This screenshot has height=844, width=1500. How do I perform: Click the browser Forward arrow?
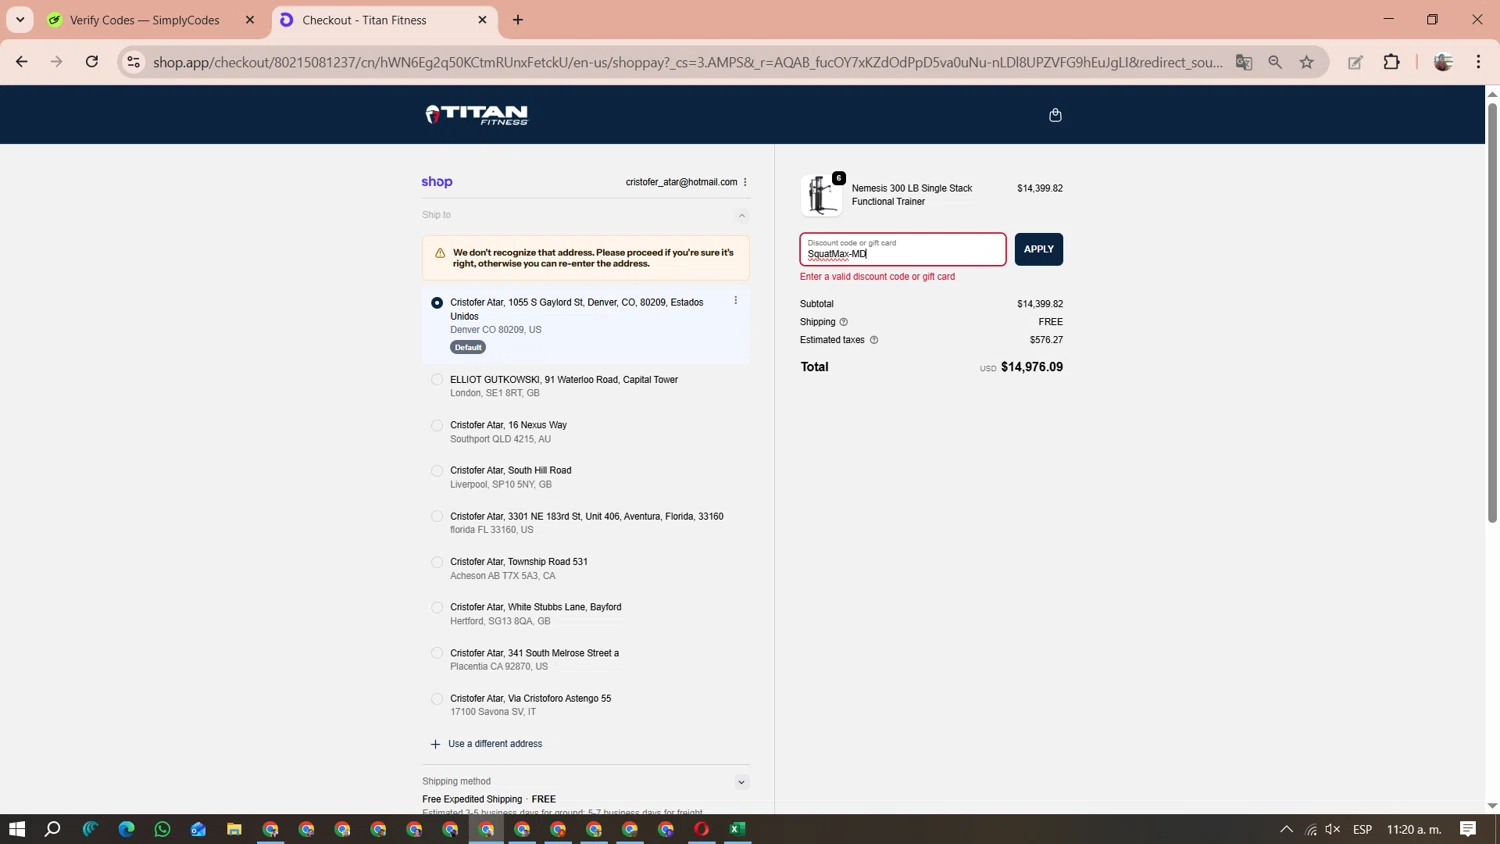coord(57,62)
